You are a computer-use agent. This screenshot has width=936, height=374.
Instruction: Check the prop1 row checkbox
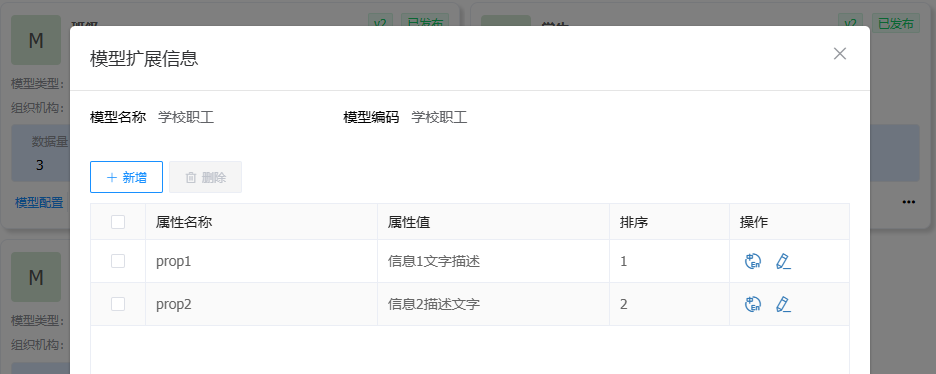[118, 261]
